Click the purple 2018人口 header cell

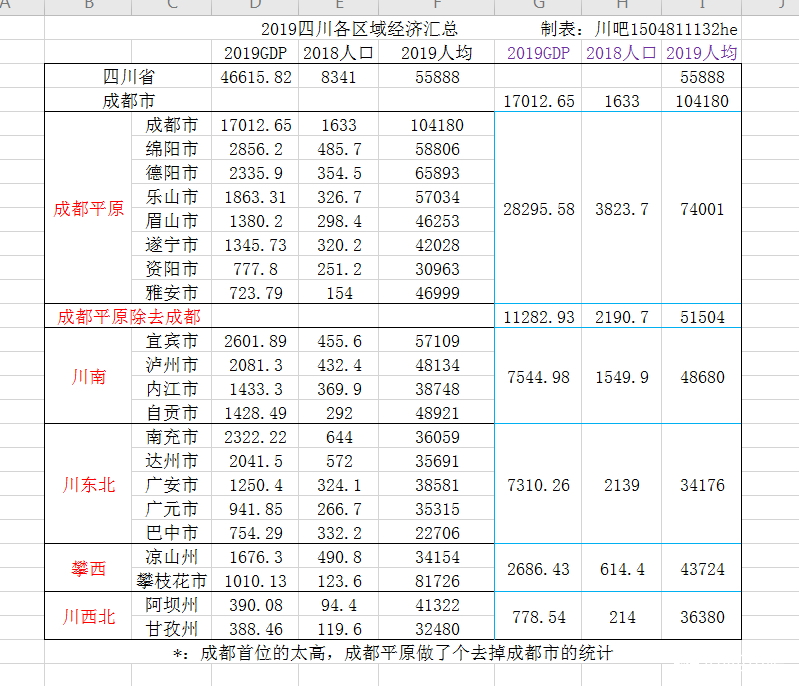(x=621, y=52)
